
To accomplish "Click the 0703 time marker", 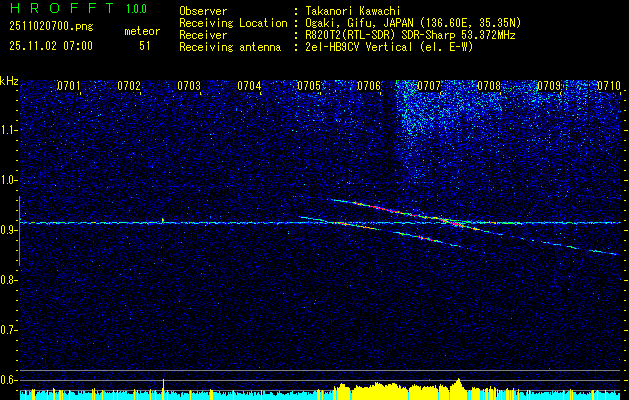I will [x=189, y=86].
